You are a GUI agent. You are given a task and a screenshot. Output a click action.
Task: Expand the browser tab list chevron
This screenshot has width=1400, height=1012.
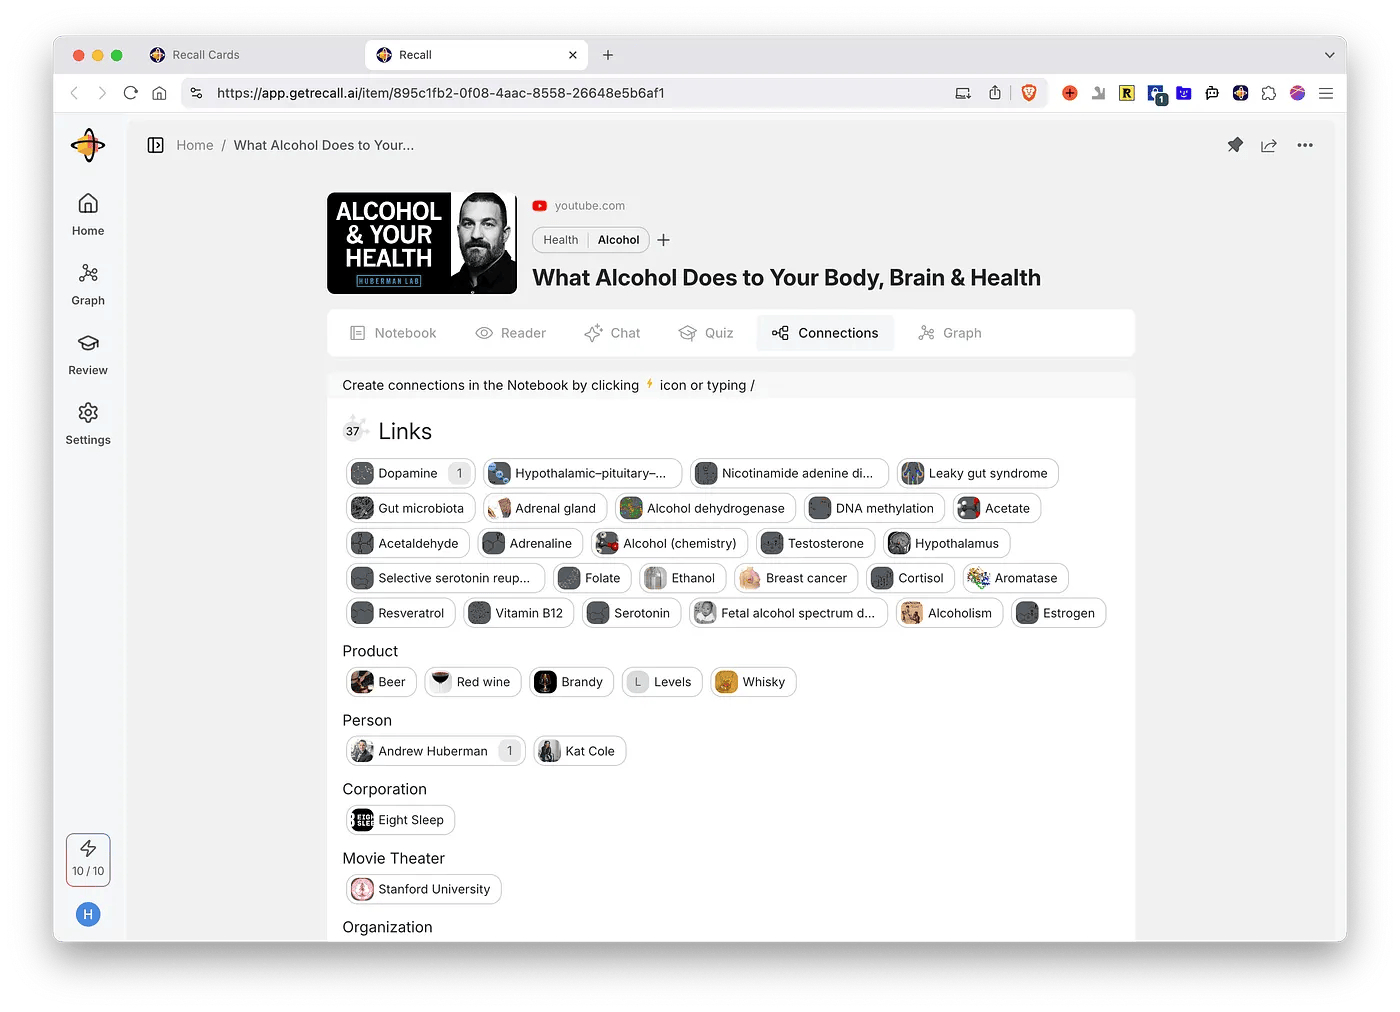click(x=1329, y=55)
